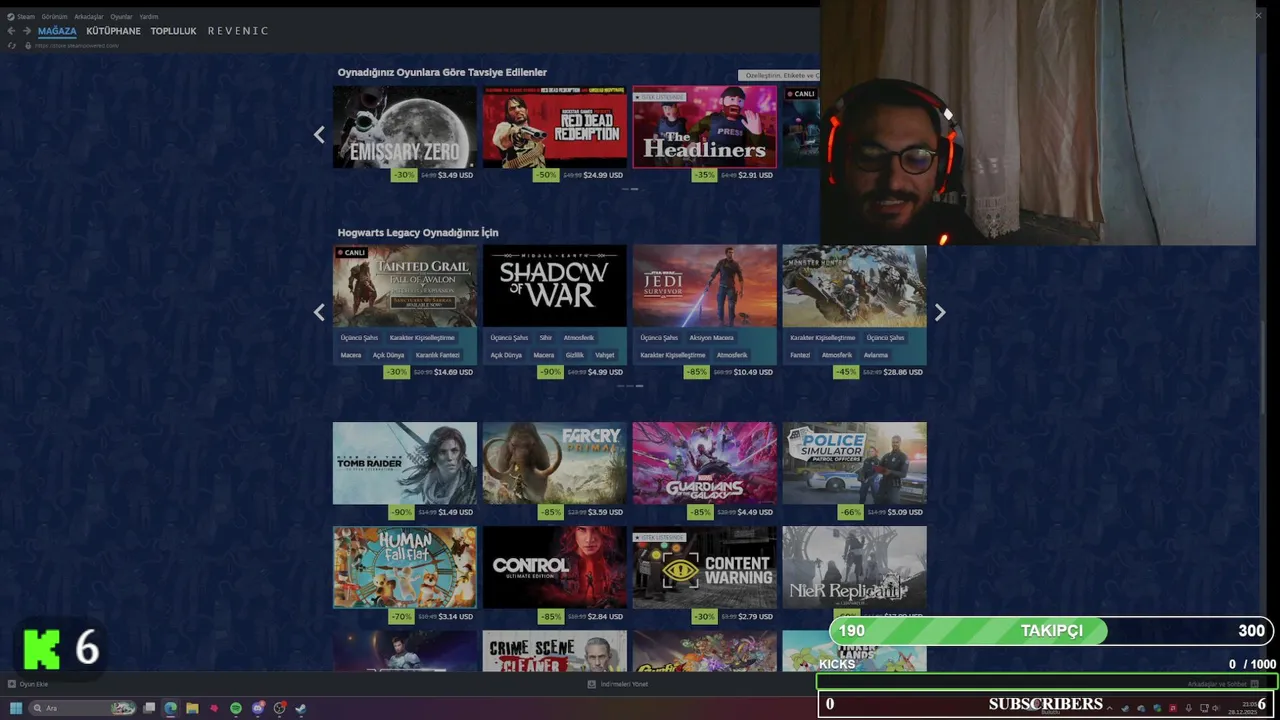Open the Police Simulator game card

[x=854, y=463]
